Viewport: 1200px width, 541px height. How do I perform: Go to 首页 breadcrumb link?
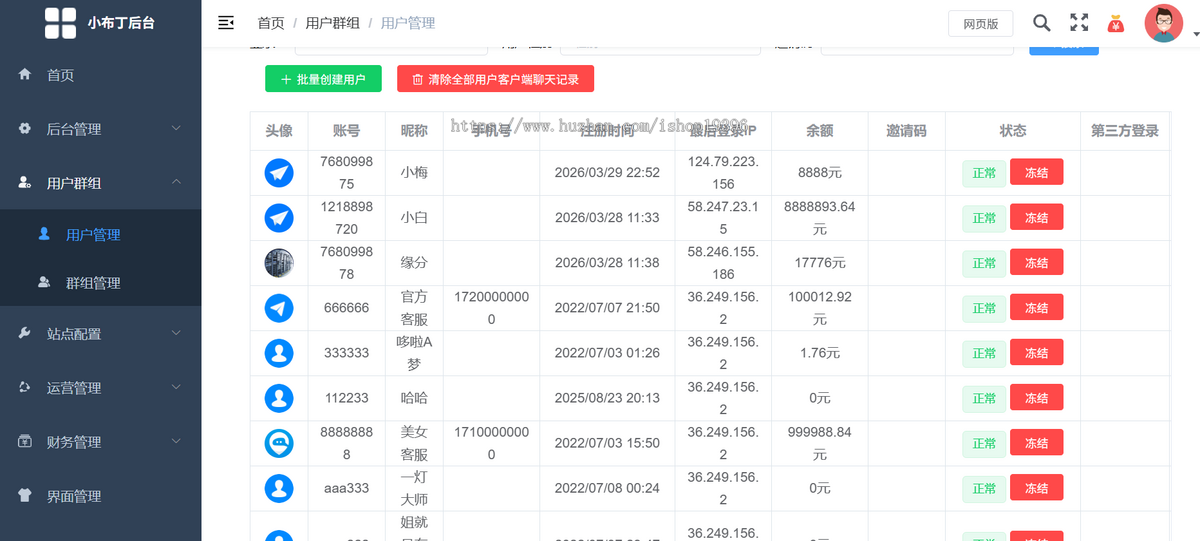[270, 22]
